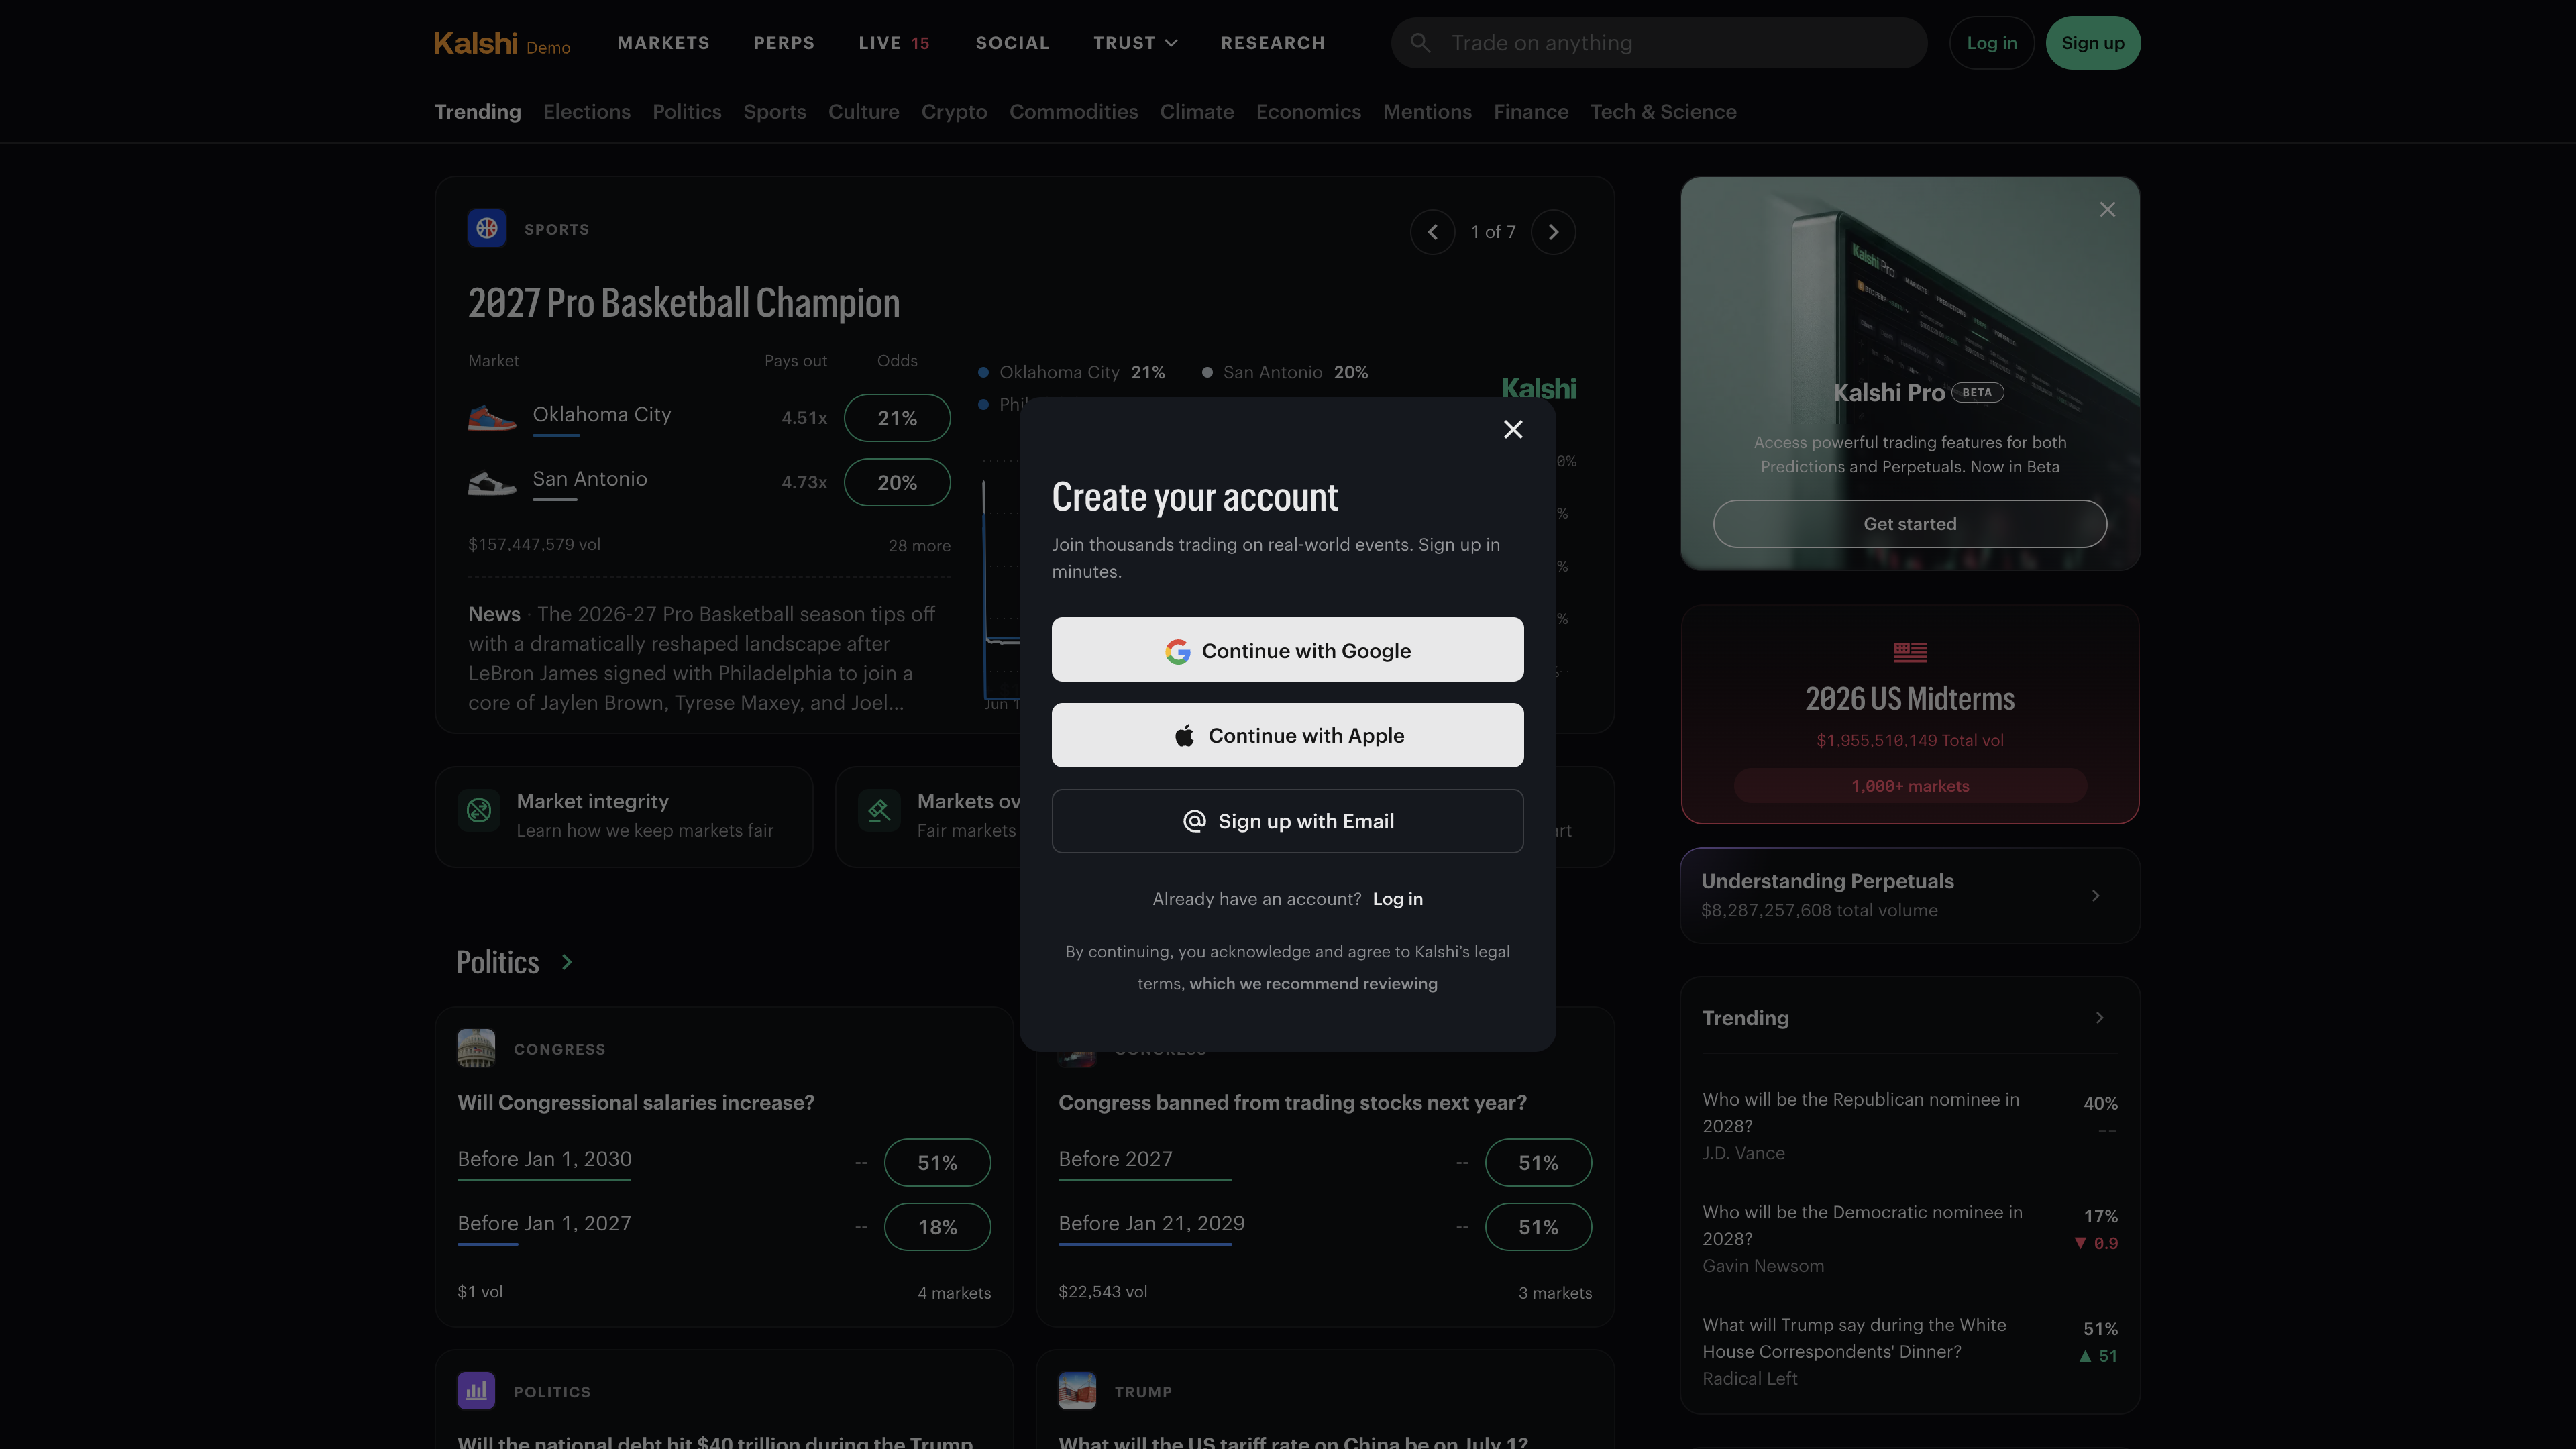
Task: Open White House Correspondents' Dinner trending item
Action: click(x=1909, y=1351)
